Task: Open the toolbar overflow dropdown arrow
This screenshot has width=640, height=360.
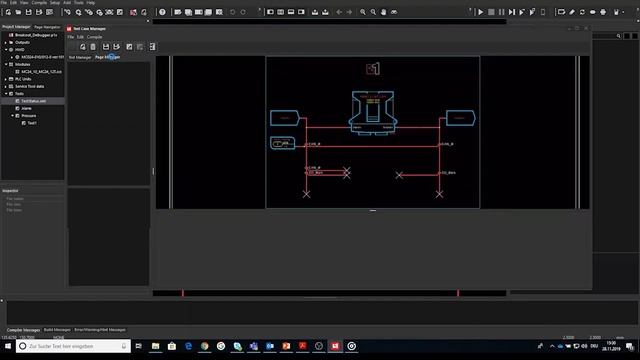Action: (623, 12)
